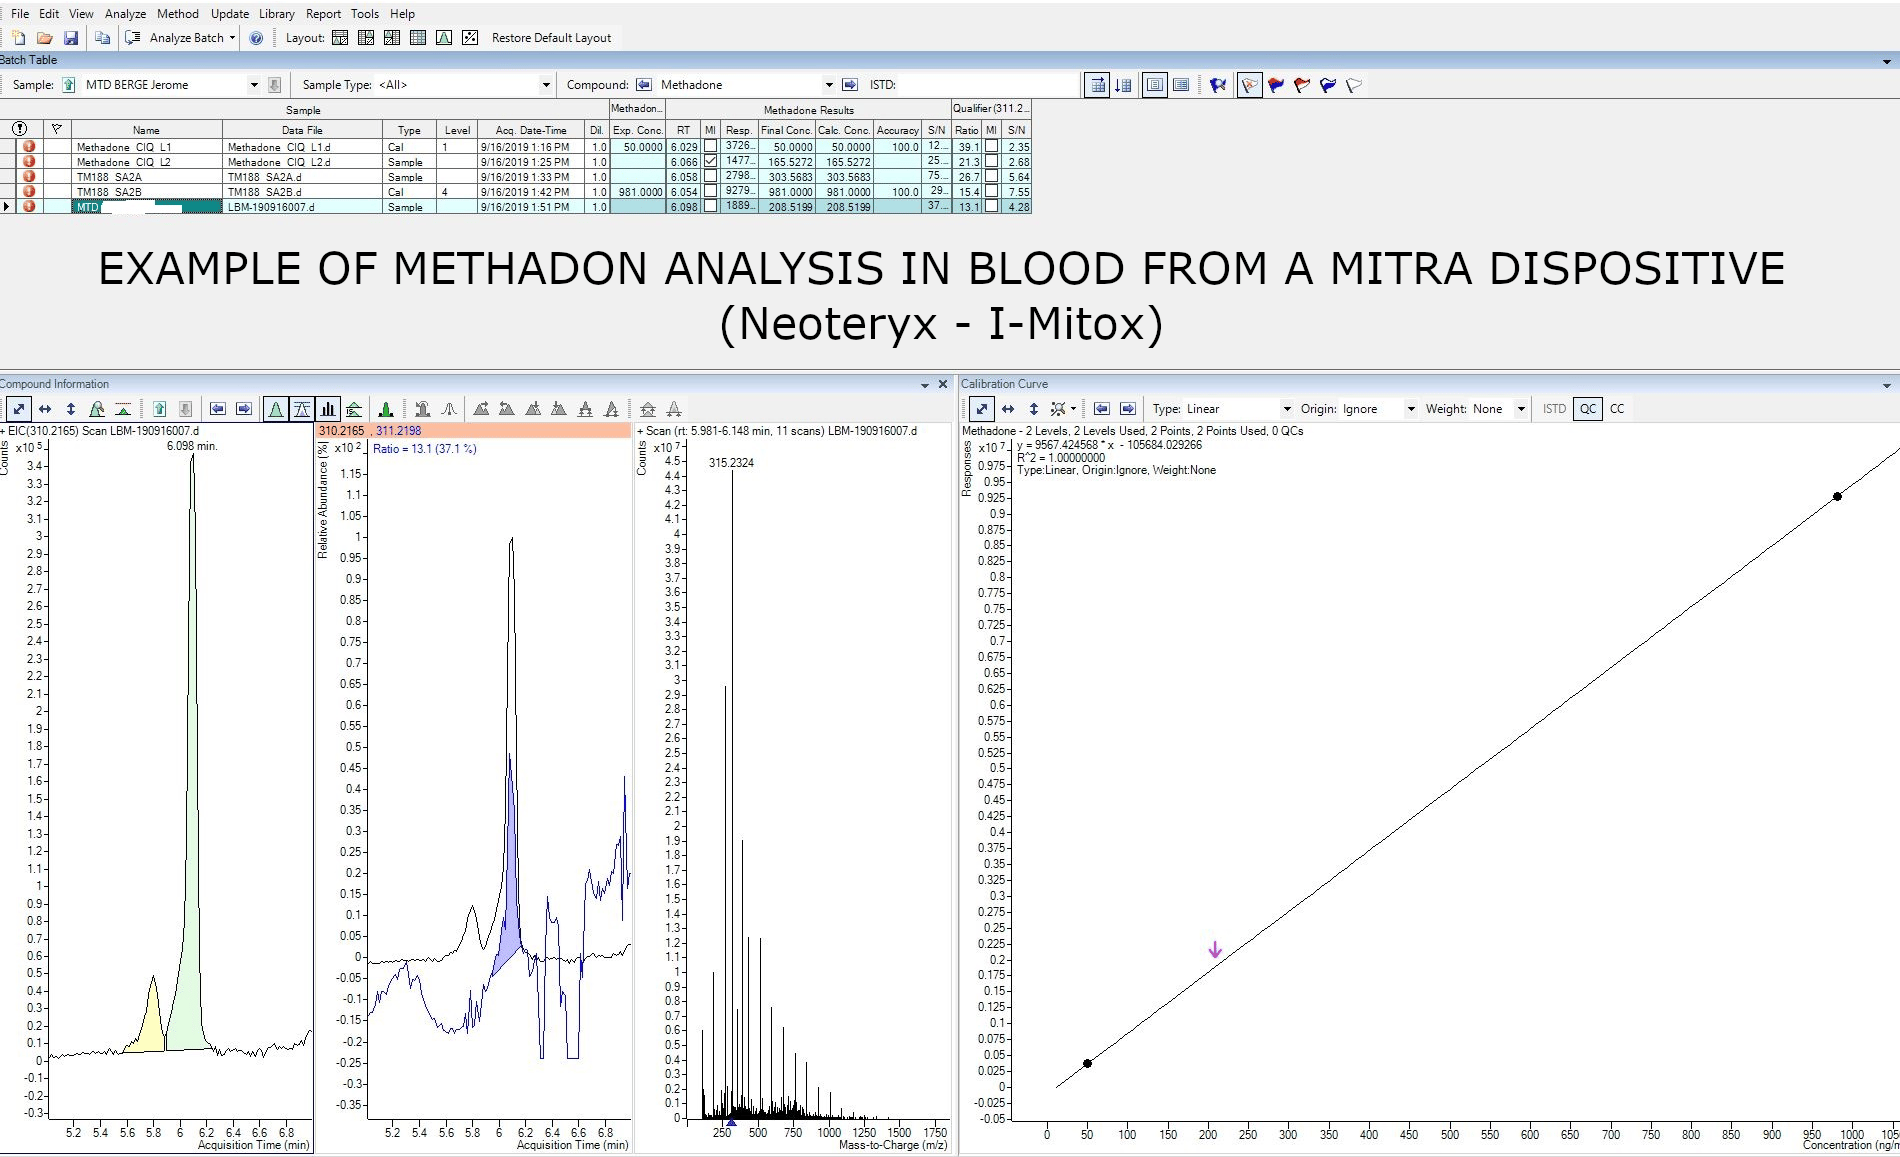Expand the Weight dropdown in Calibration Curve

coord(1521,409)
